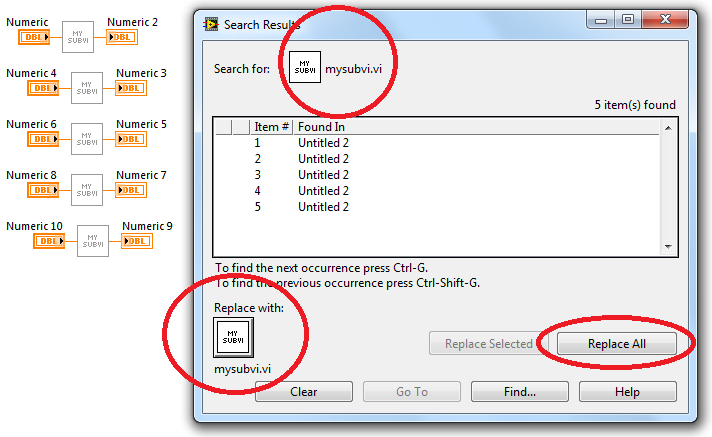The image size is (712, 437).
Task: Select the Replace with mysubvi icon
Action: [233, 337]
